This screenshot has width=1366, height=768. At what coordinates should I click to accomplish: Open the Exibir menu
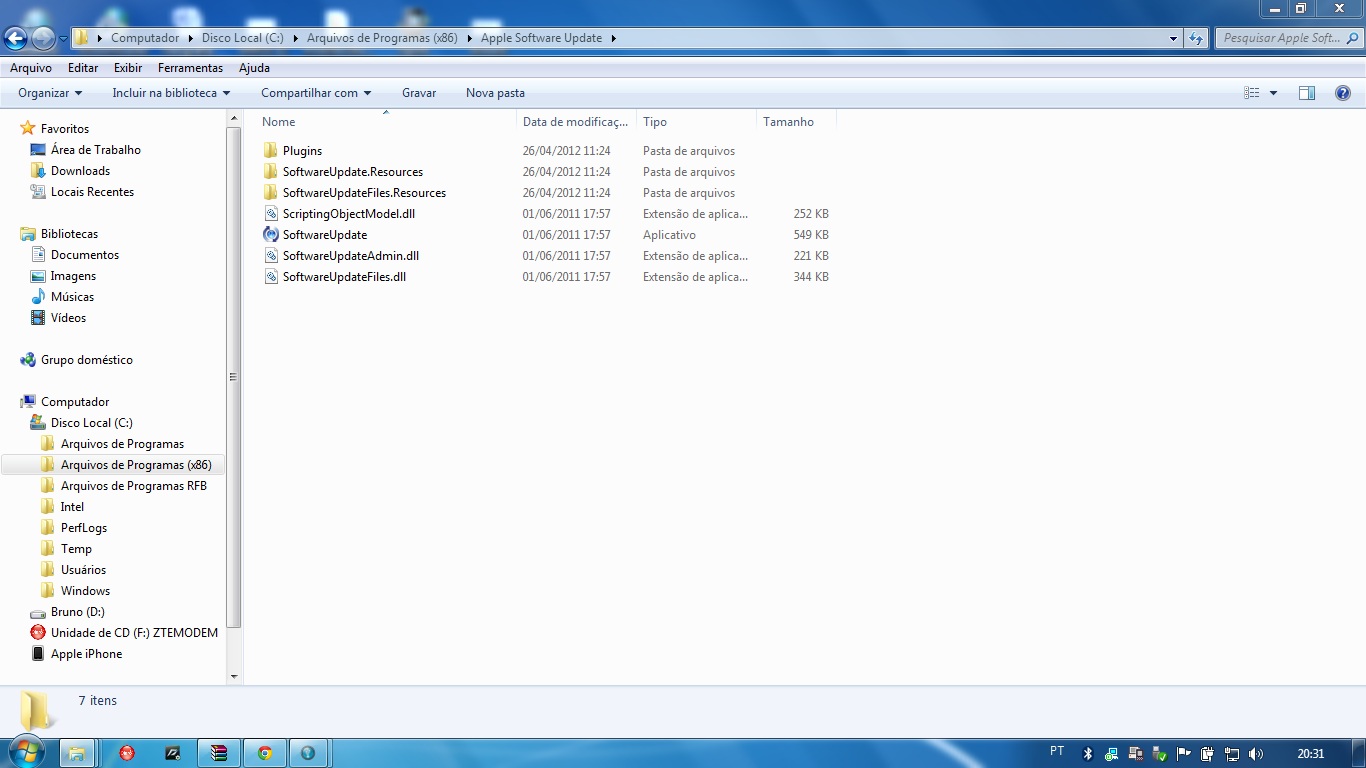(x=128, y=68)
